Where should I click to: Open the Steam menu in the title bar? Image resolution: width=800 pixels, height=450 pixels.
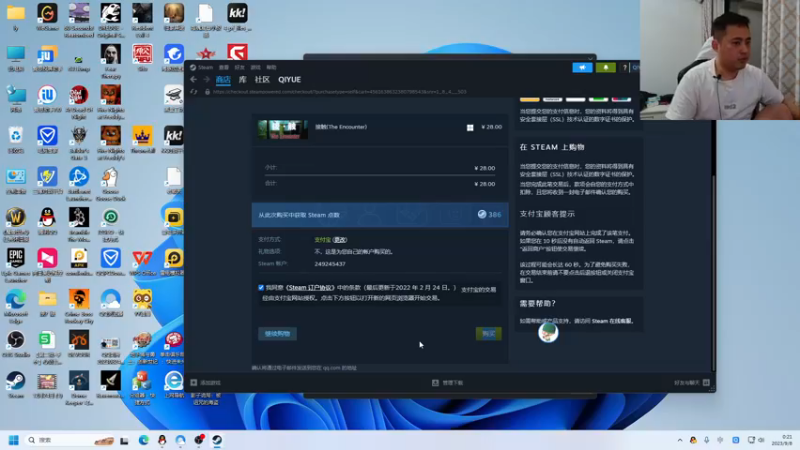tap(205, 67)
